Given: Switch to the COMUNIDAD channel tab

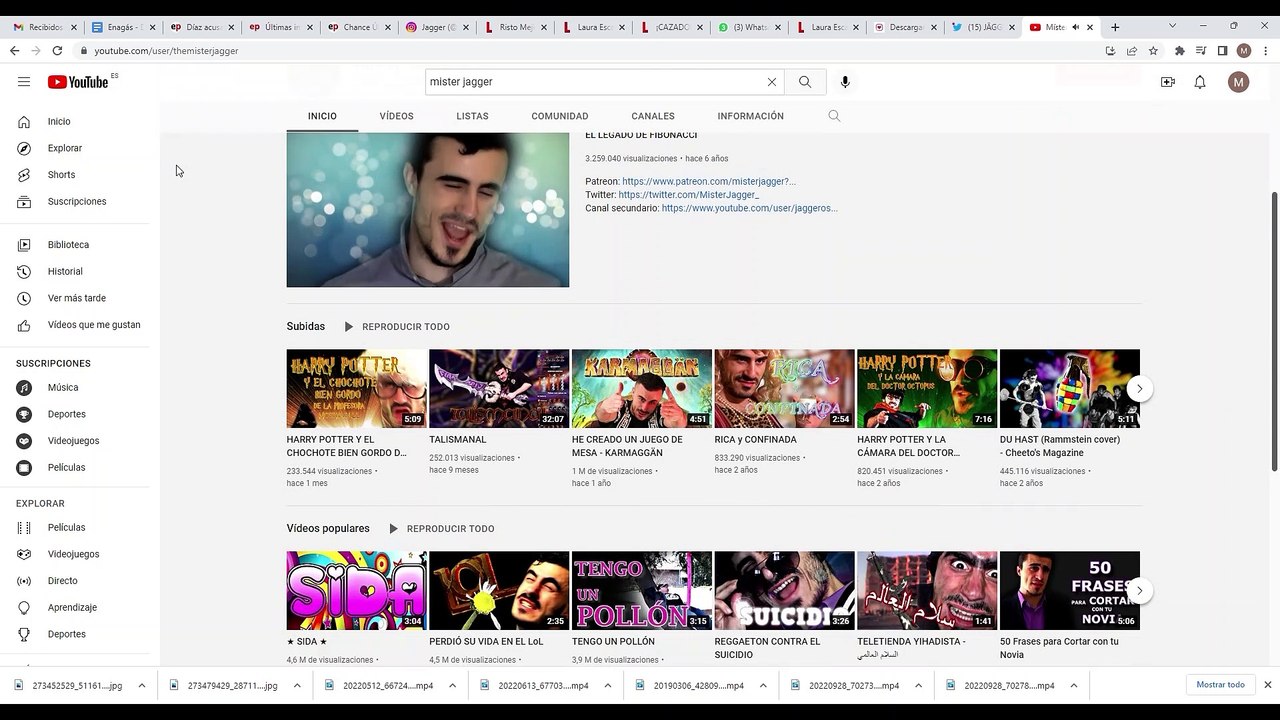Looking at the screenshot, I should click(560, 116).
